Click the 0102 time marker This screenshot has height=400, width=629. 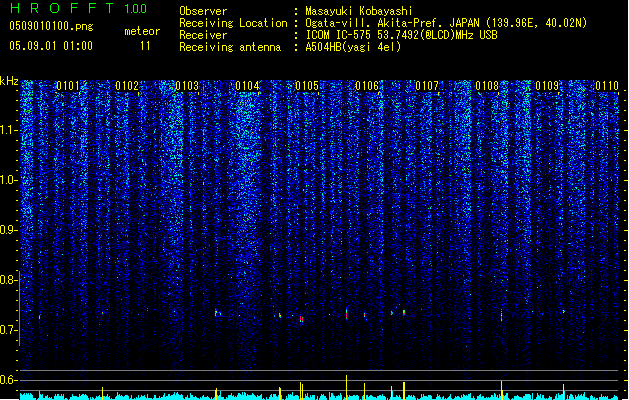[x=127, y=86]
